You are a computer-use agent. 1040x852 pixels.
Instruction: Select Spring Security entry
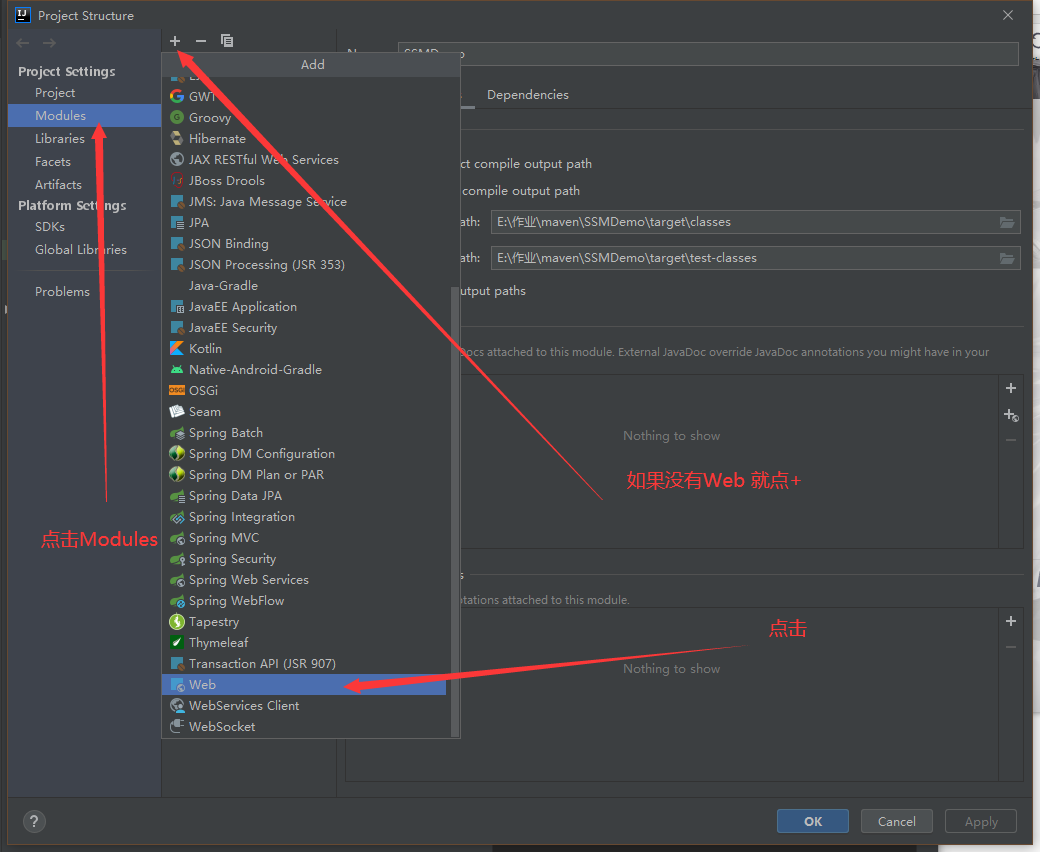(304, 558)
